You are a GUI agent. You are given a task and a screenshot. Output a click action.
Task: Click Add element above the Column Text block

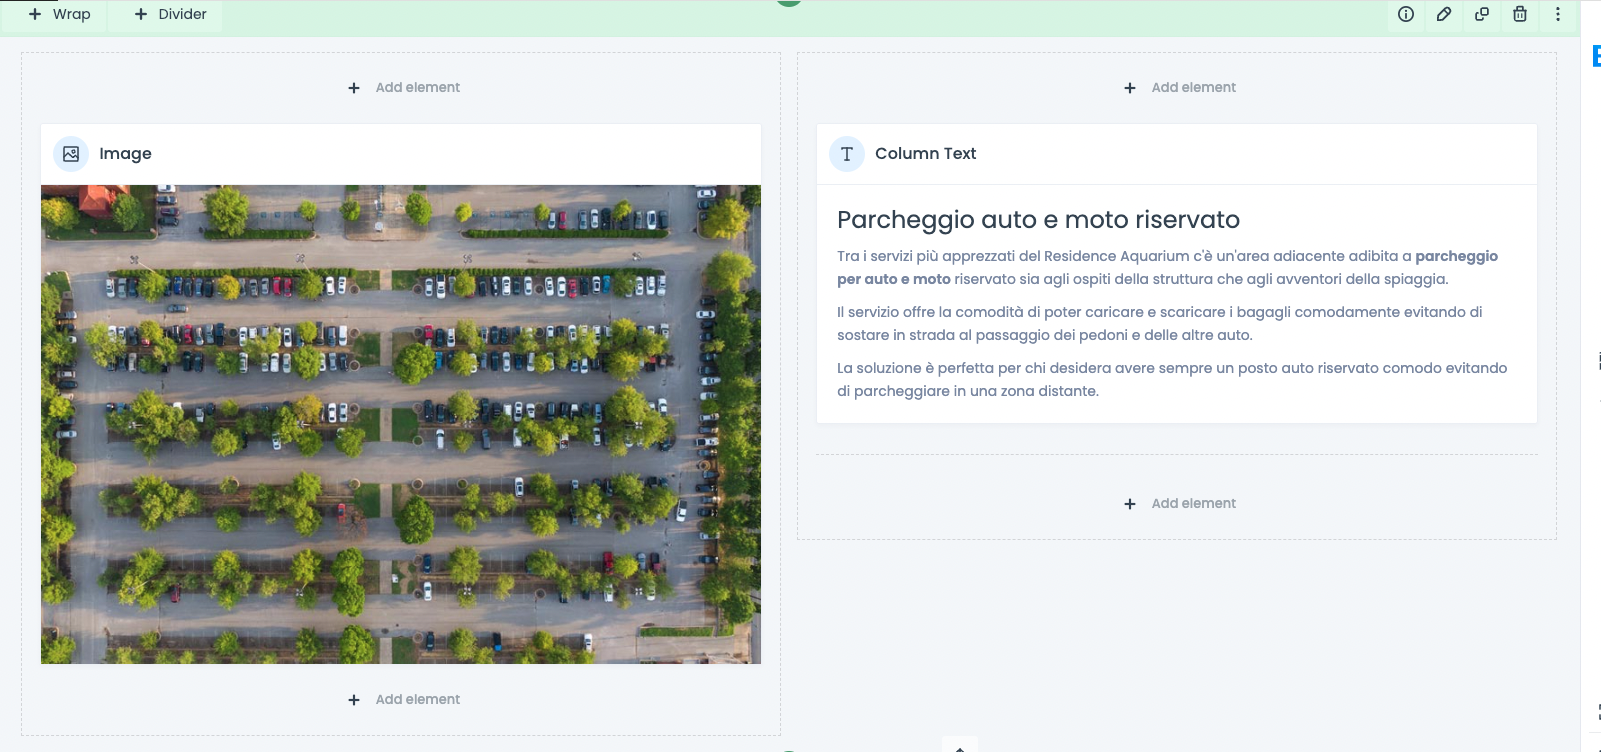(x=1179, y=88)
